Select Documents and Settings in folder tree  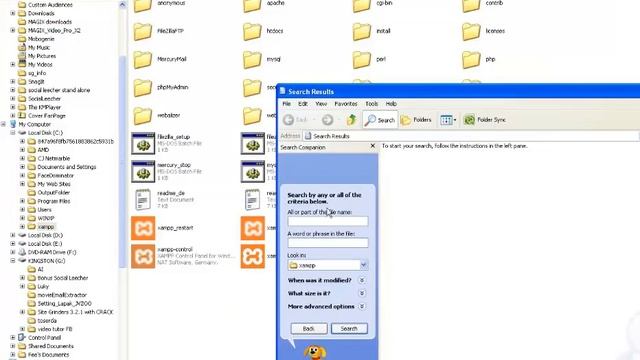pyautogui.click(x=67, y=167)
